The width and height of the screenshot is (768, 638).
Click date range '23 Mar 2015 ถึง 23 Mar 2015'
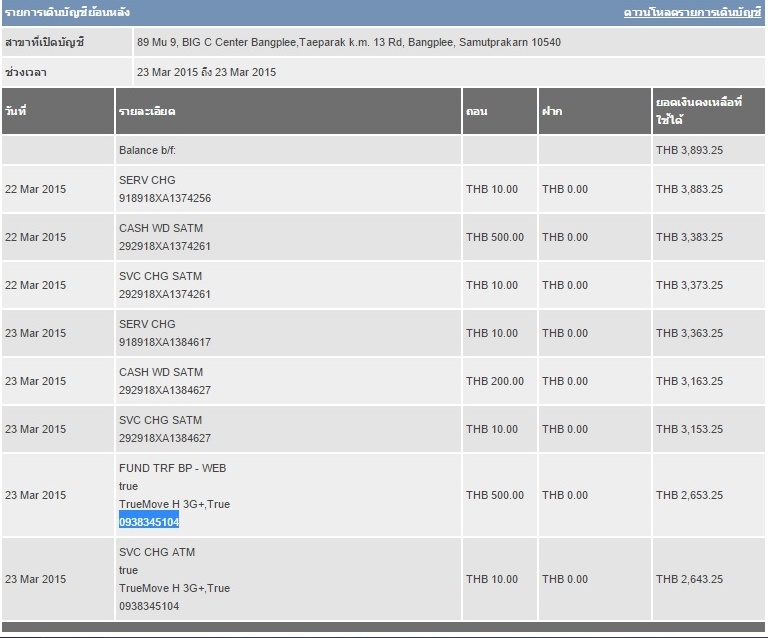click(206, 72)
